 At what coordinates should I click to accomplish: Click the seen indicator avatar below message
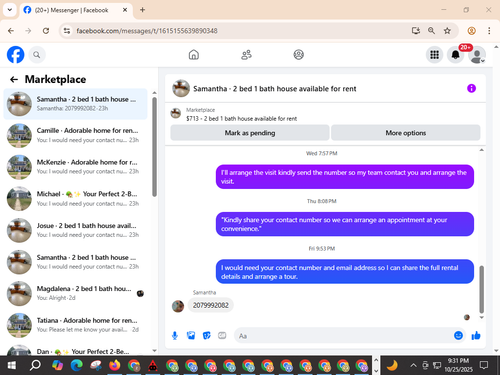[x=467, y=317]
